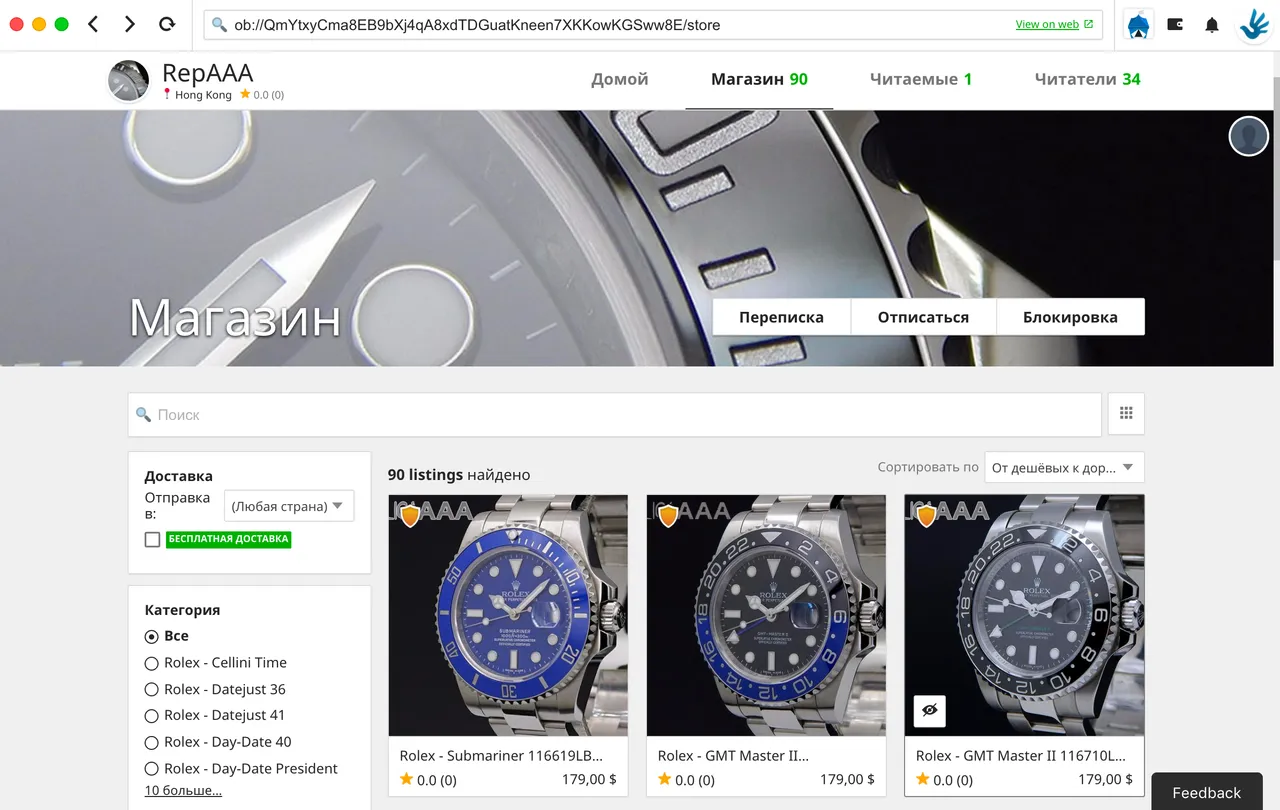The image size is (1280, 810).
Task: Open the wallet icon
Action: click(x=1175, y=25)
